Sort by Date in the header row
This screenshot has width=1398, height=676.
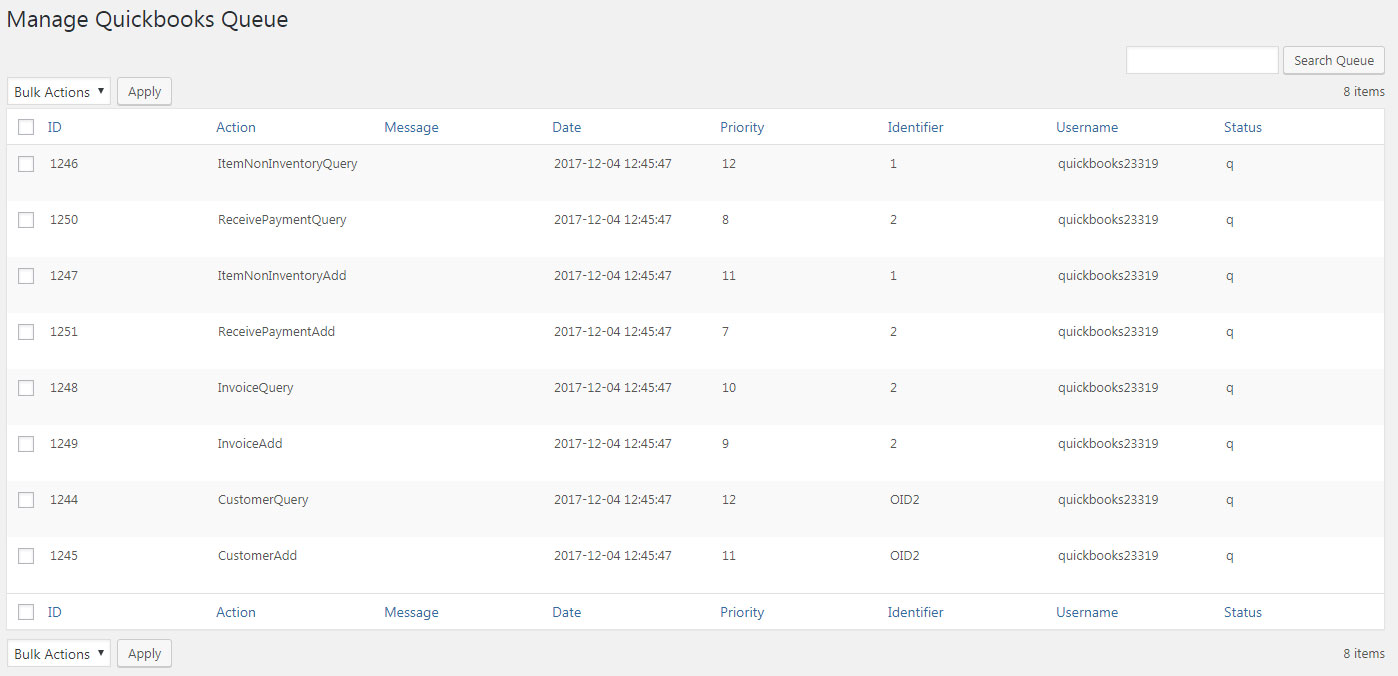(566, 127)
